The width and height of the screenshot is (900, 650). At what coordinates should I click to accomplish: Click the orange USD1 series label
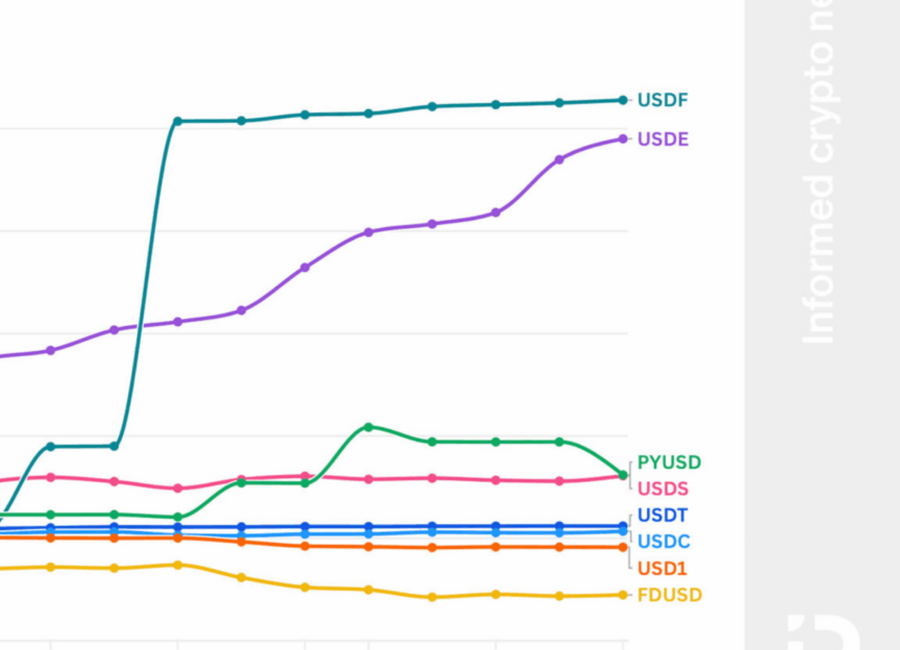point(662,569)
